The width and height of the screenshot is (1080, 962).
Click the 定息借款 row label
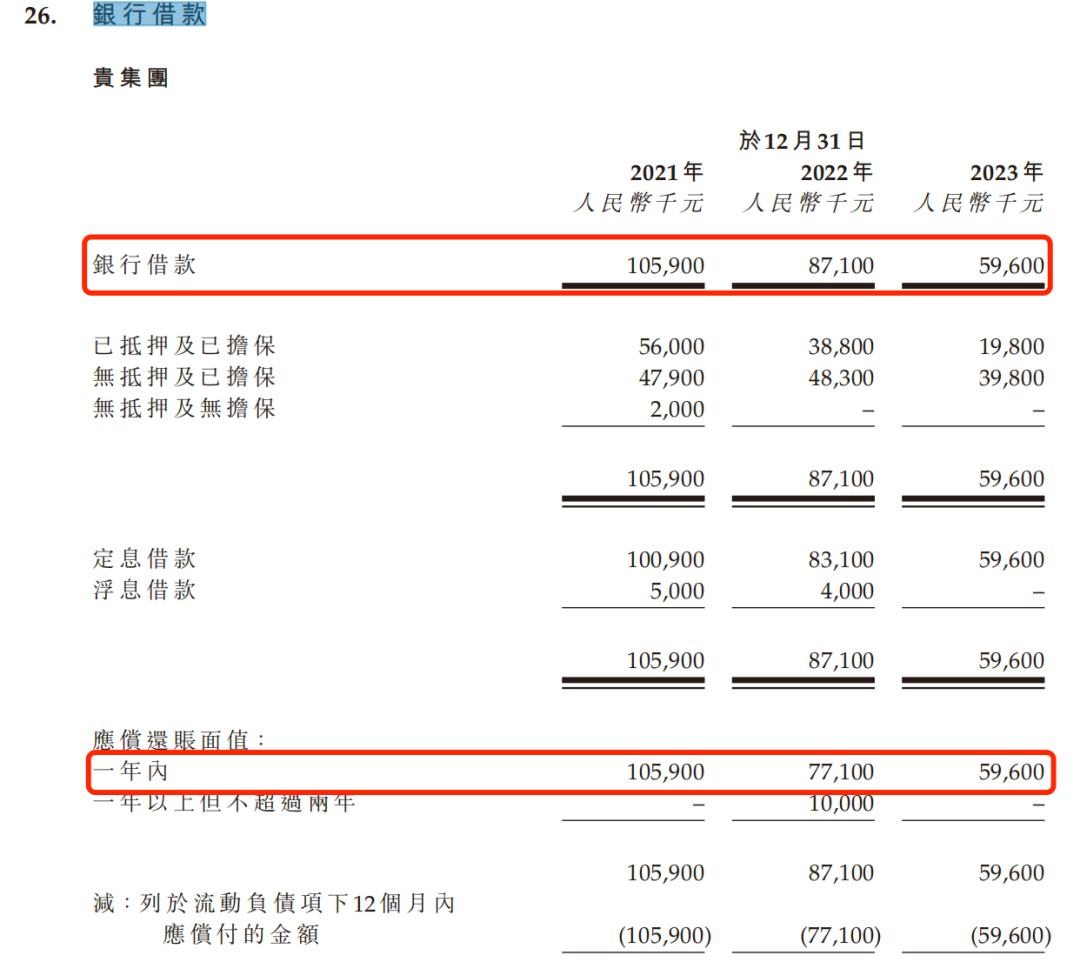pyautogui.click(x=145, y=560)
